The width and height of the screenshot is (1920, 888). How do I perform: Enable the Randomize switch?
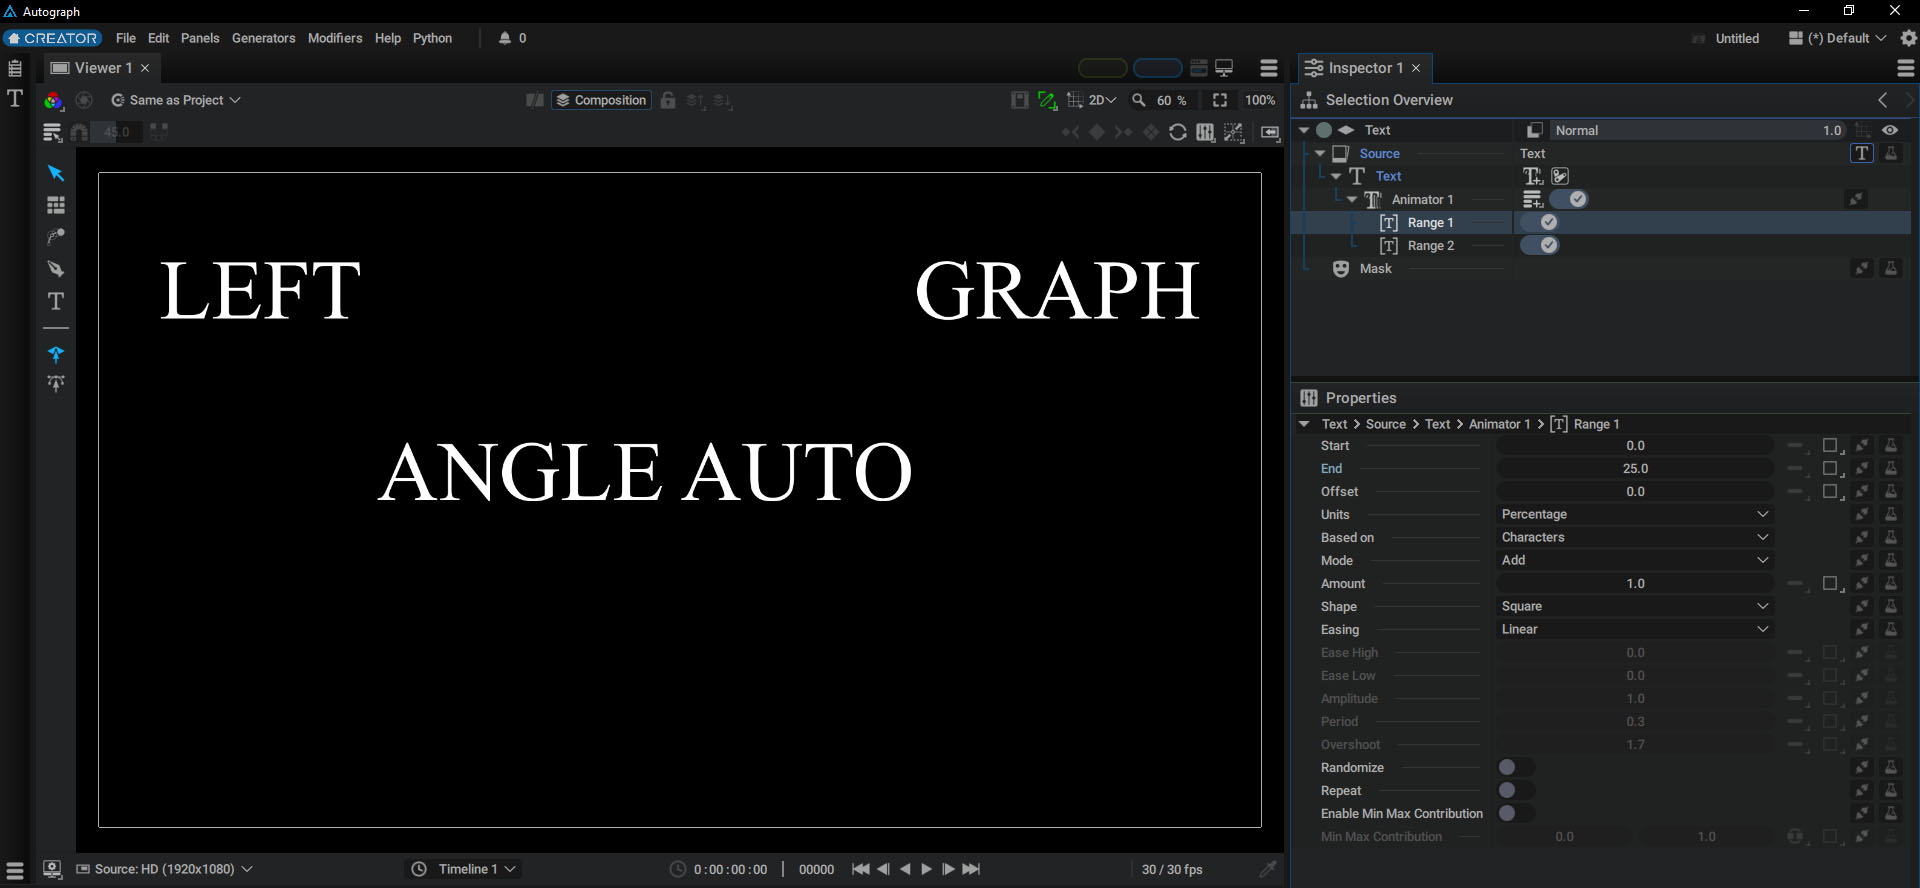pos(1516,767)
